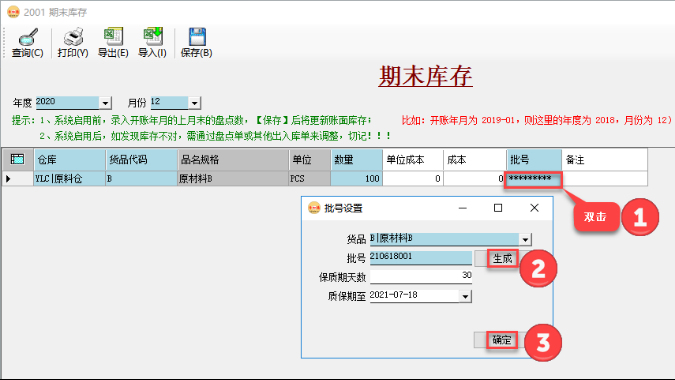Click the Save (保存) floppy disk icon
The width and height of the screenshot is (675, 380).
point(197,37)
